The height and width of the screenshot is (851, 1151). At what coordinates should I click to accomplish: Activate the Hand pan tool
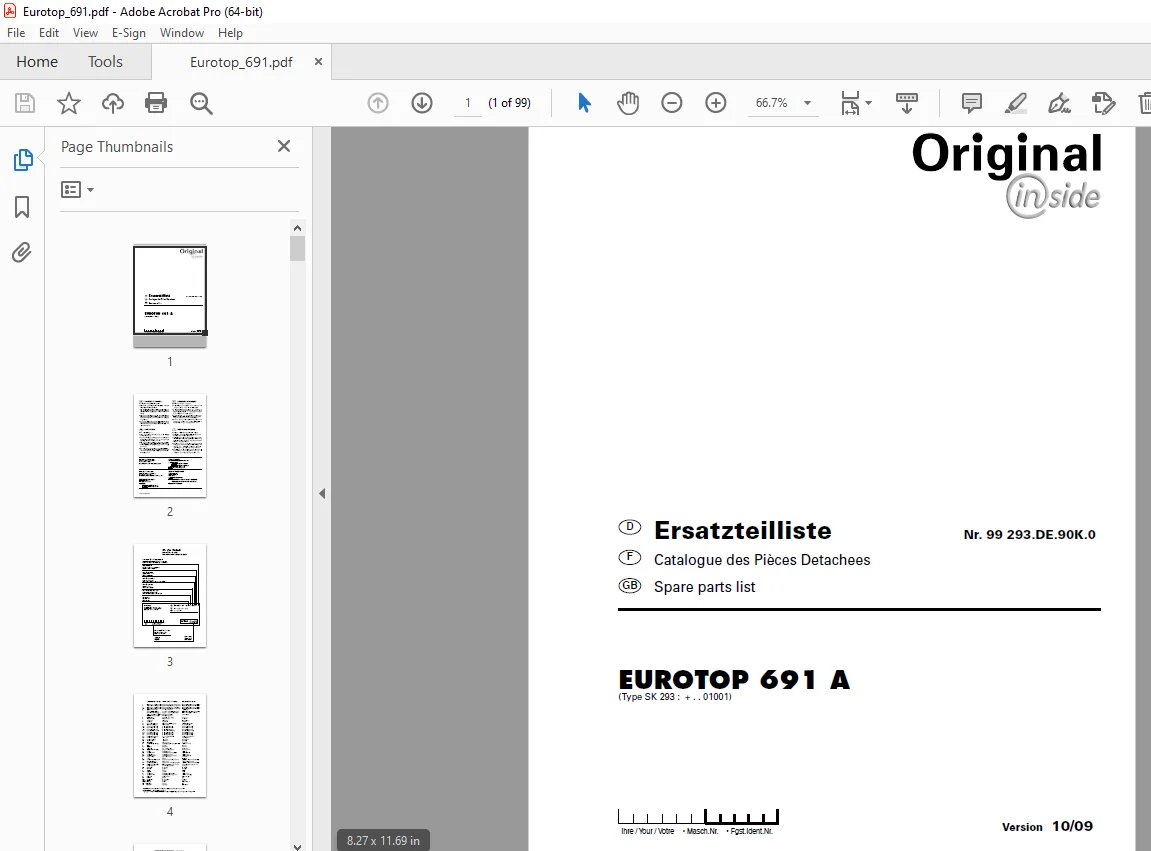coord(628,103)
